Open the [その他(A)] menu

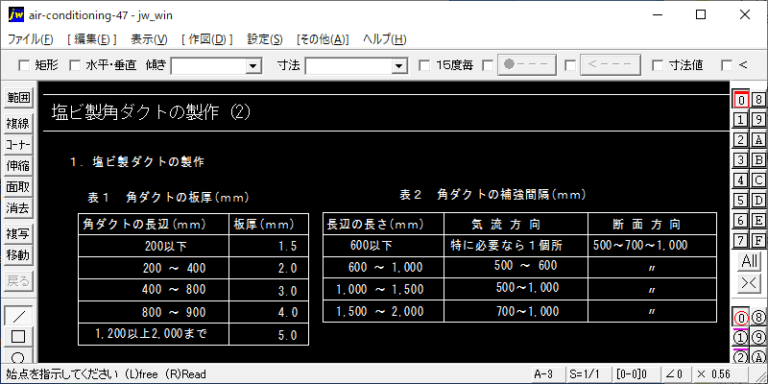[x=323, y=40]
